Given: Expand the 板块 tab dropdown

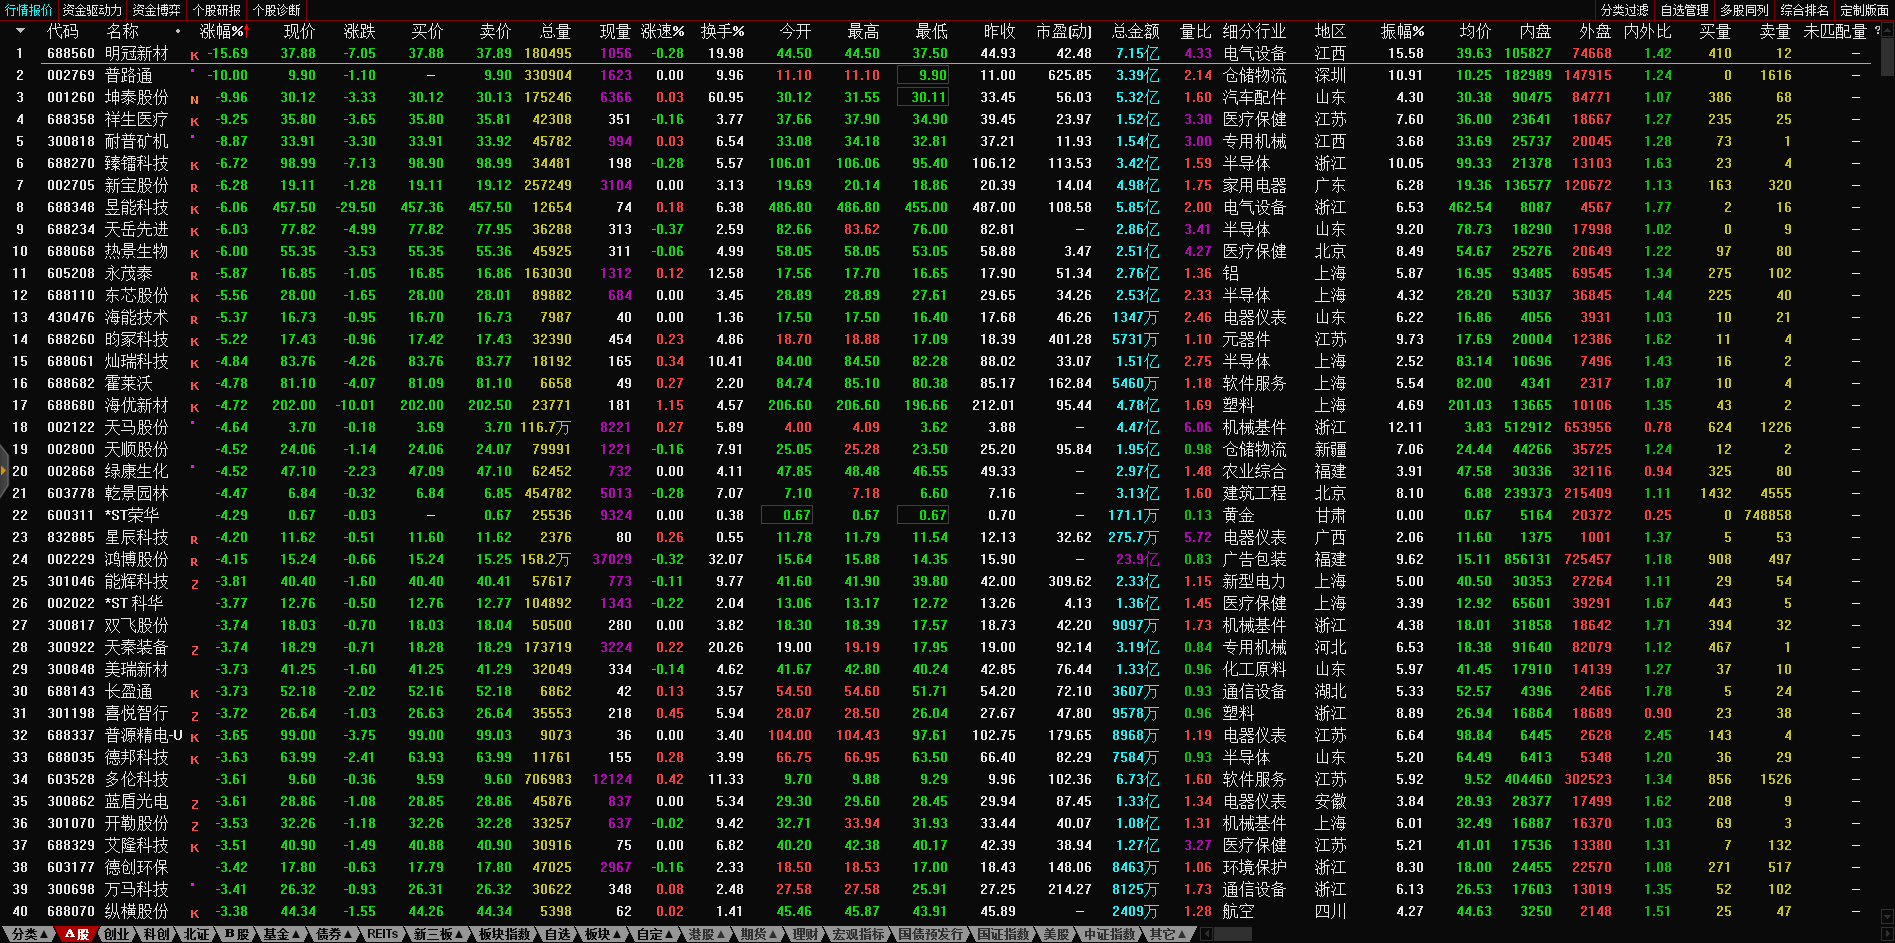Looking at the screenshot, I should 602,934.
